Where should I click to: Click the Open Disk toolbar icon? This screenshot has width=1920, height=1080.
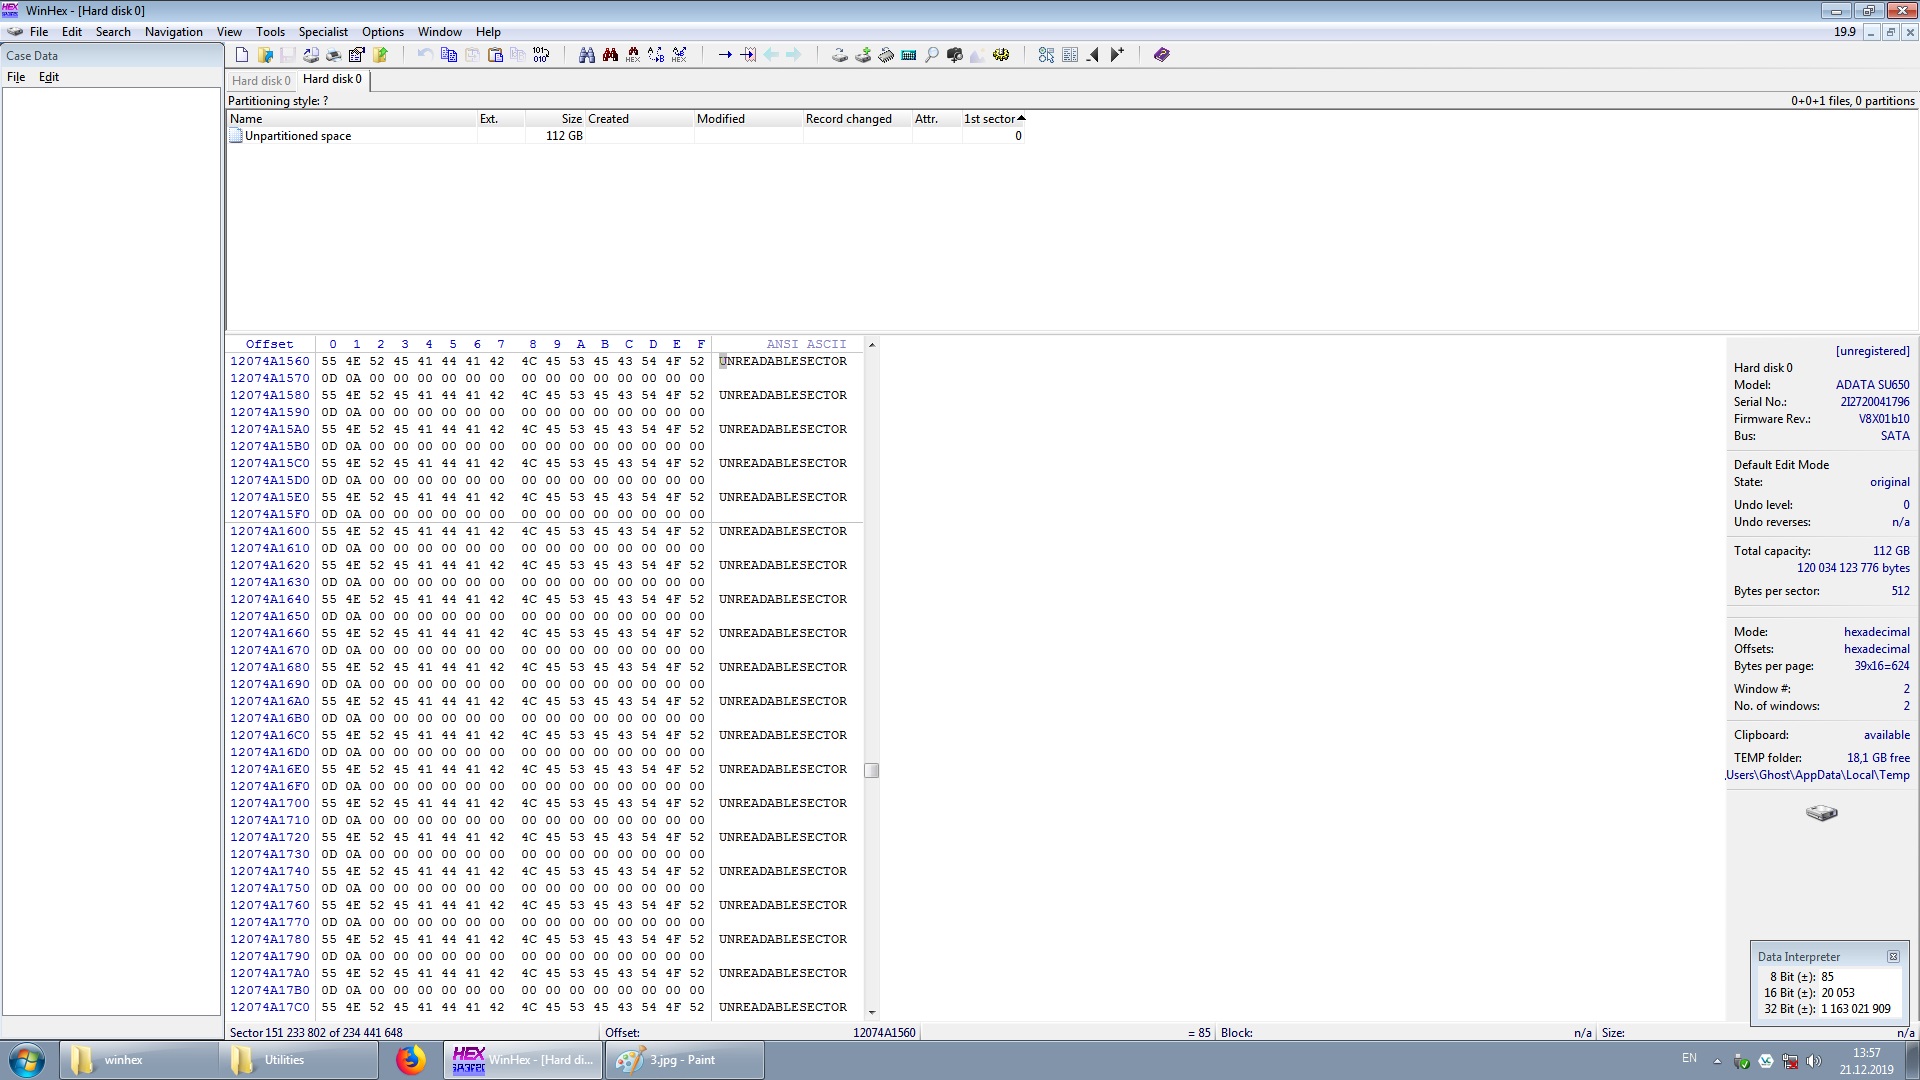840,55
